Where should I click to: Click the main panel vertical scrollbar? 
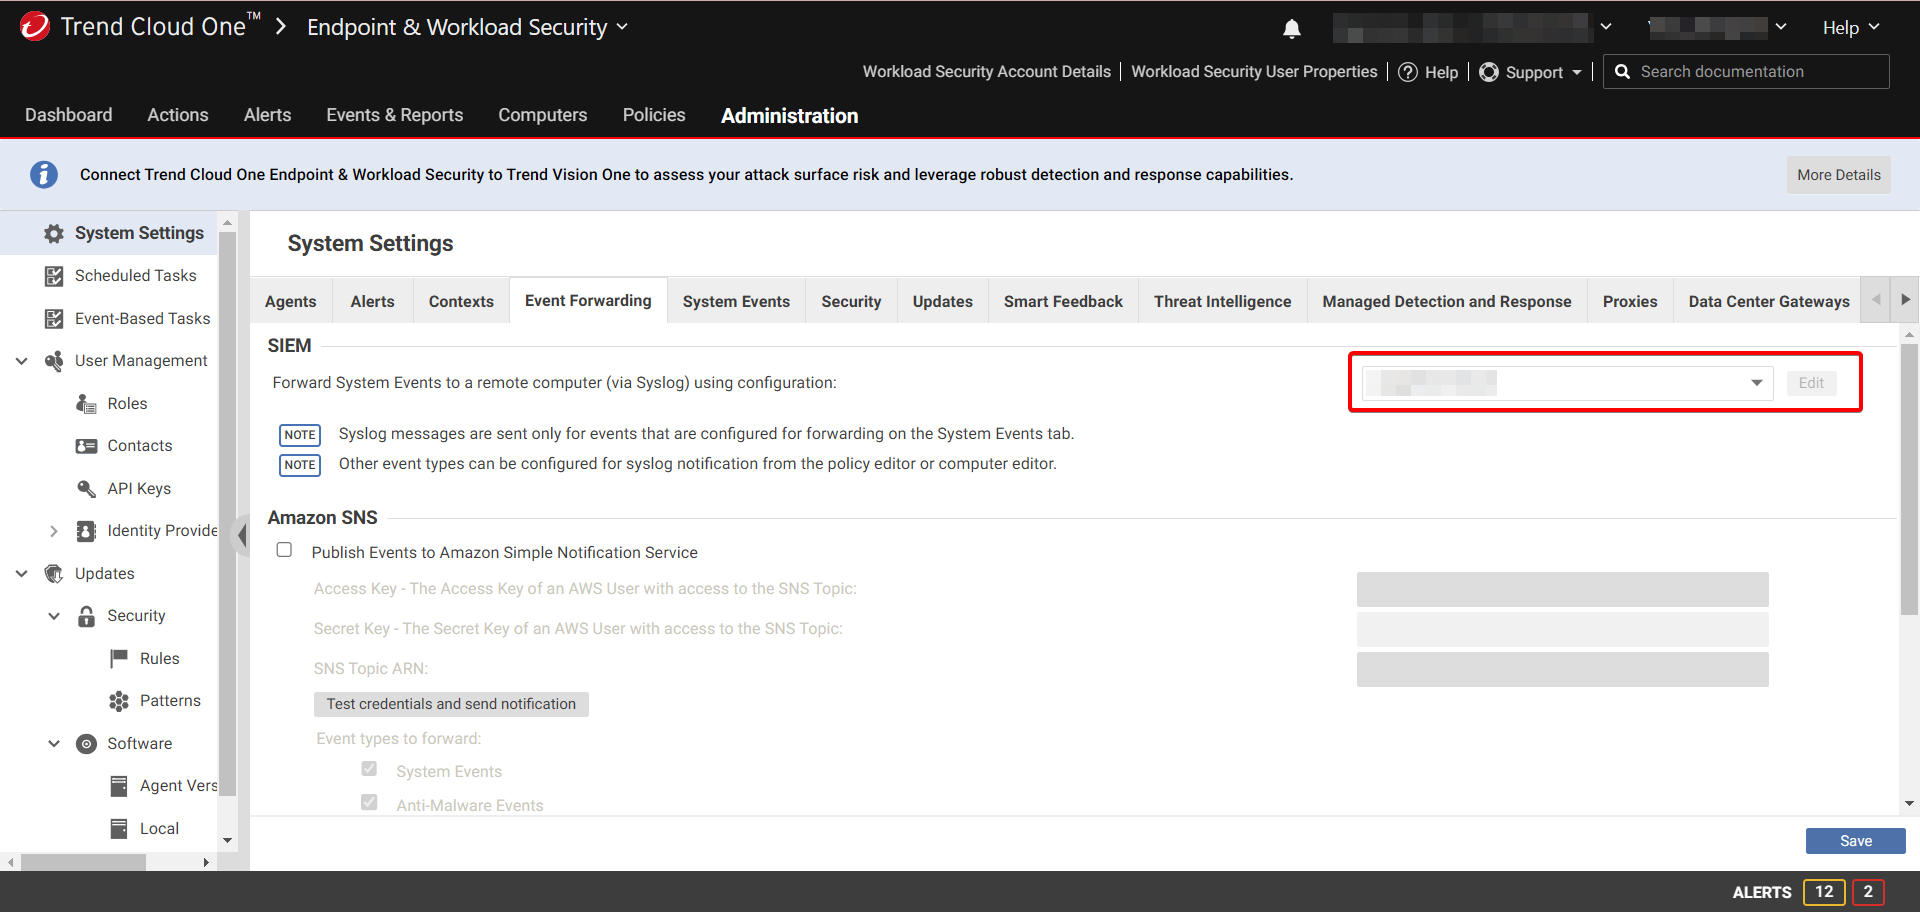[x=1910, y=480]
